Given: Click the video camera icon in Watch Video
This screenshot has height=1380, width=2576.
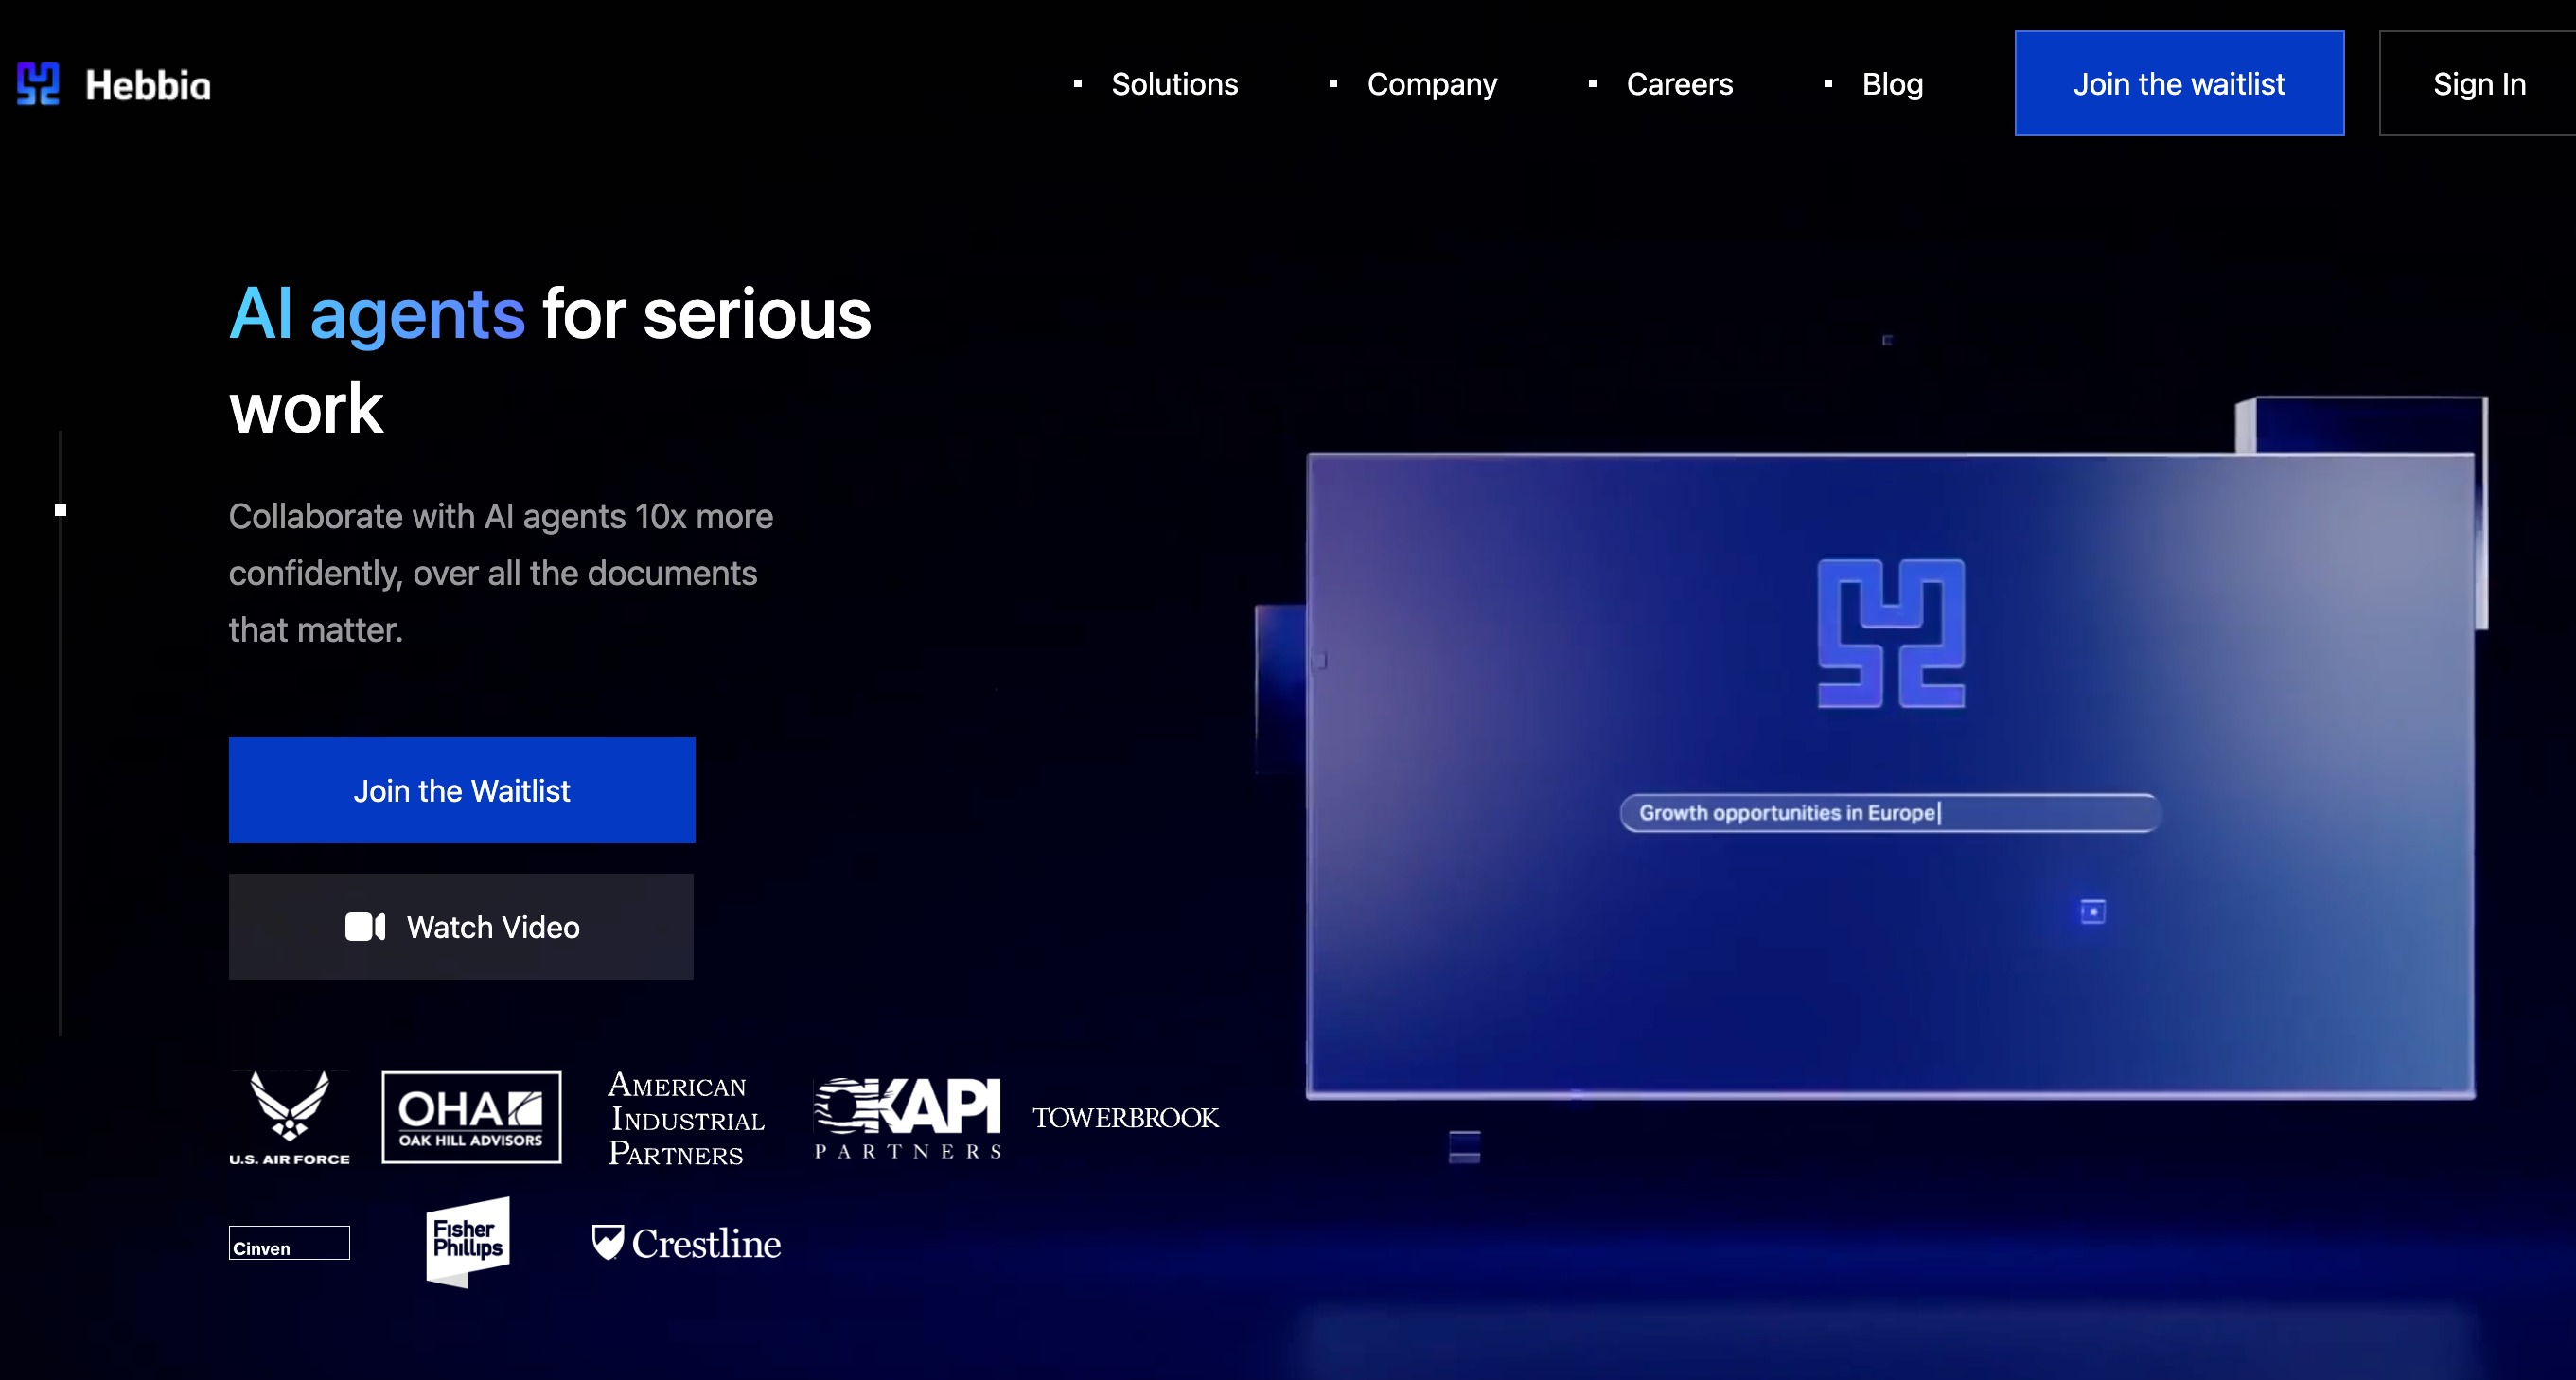Looking at the screenshot, I should coord(365,927).
